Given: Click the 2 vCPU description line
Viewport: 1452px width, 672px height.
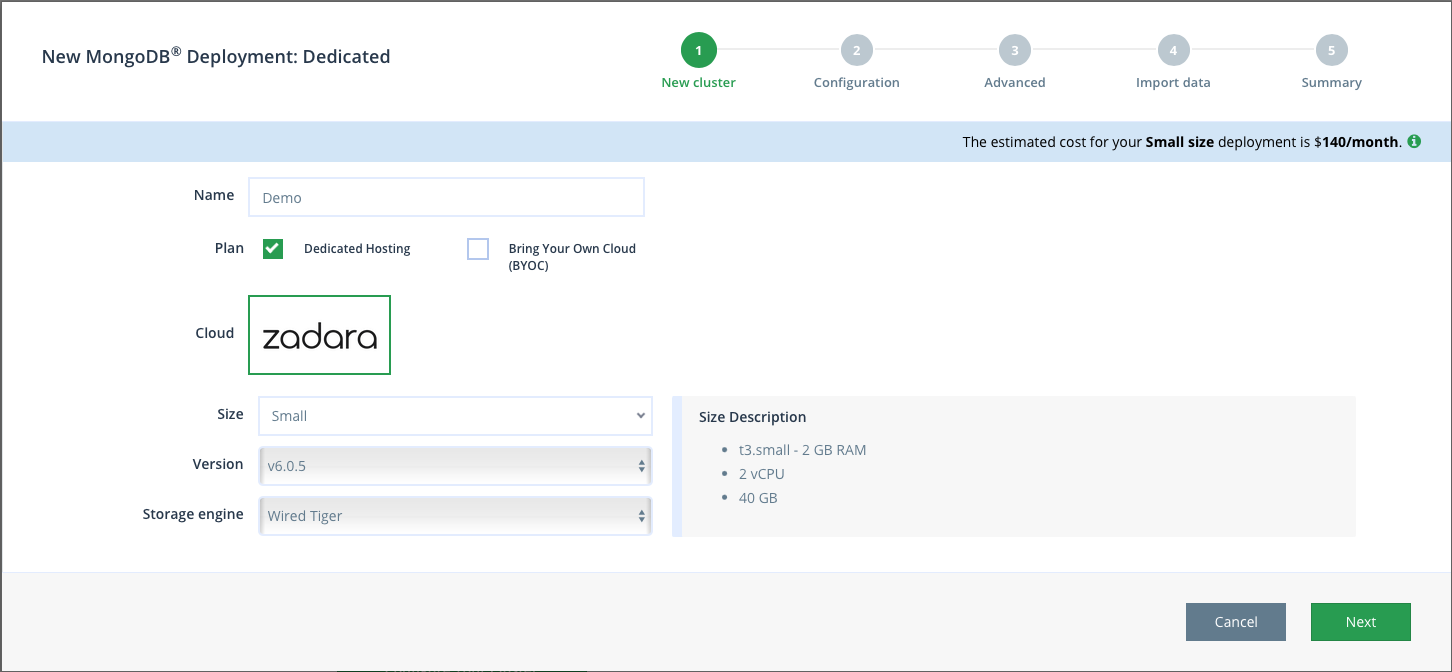Looking at the screenshot, I should click(762, 474).
